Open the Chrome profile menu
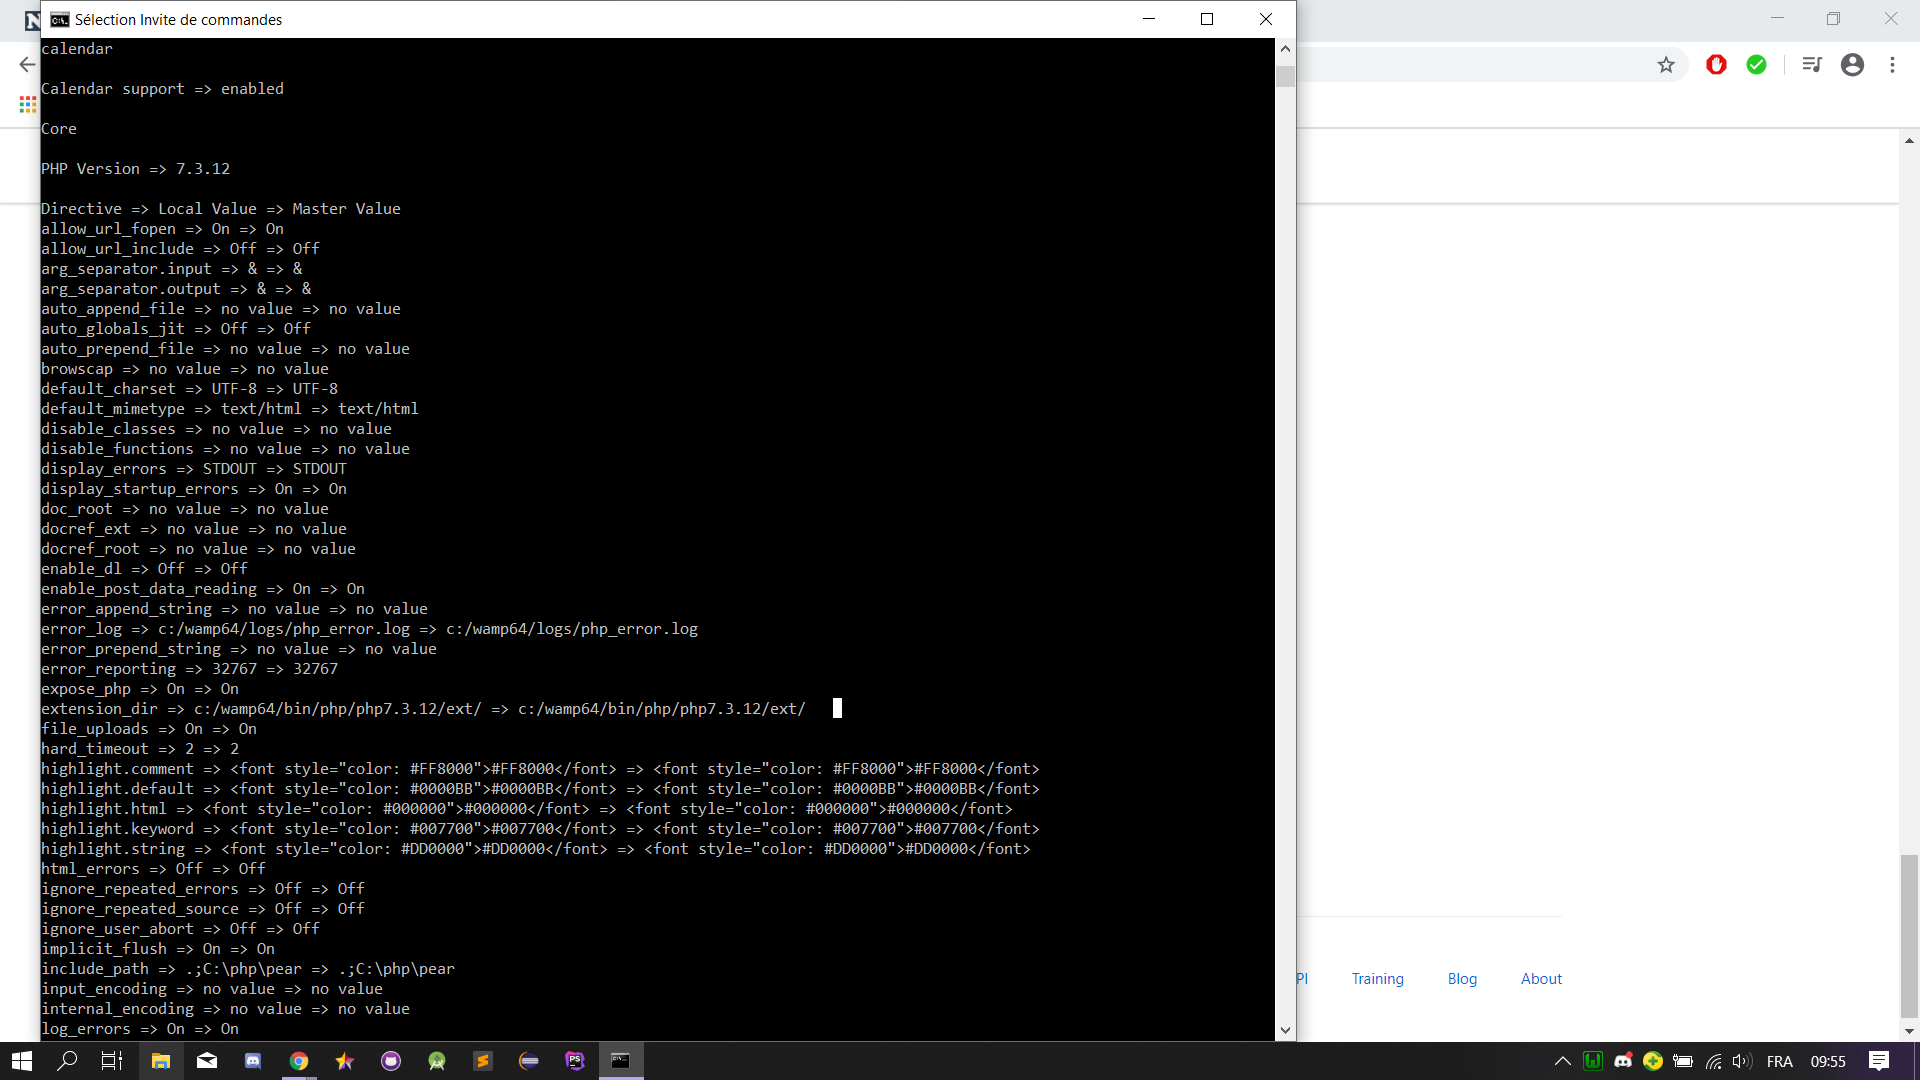 coord(1853,64)
